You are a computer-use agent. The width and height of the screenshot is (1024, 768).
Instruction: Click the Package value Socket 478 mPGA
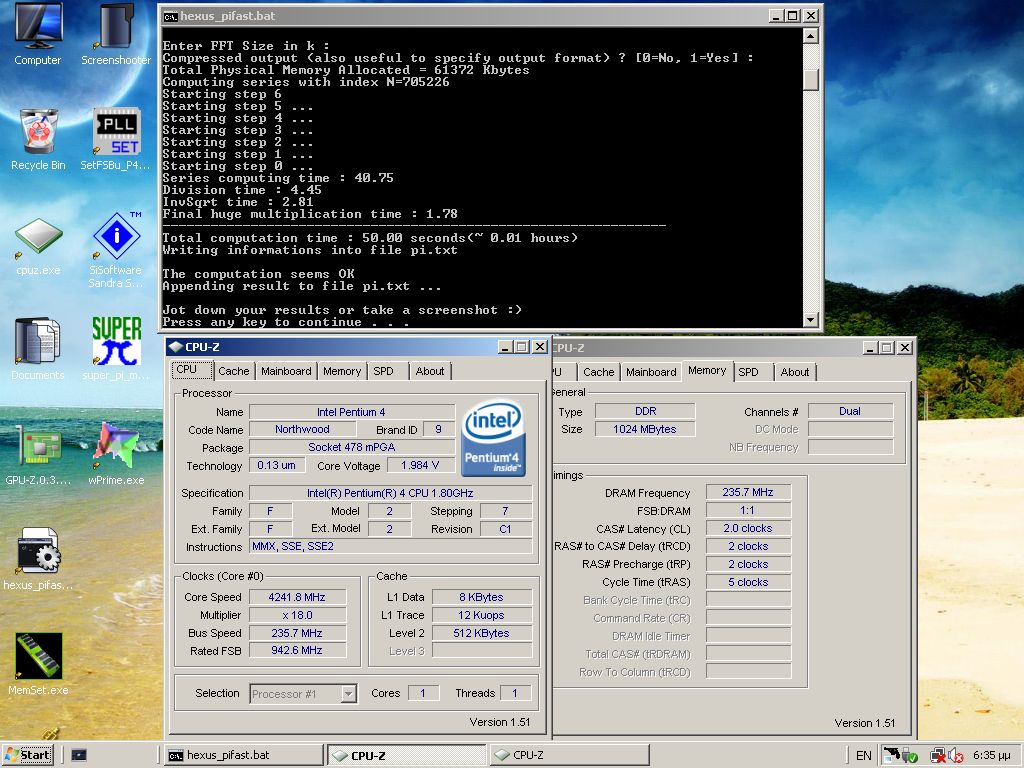coord(352,447)
